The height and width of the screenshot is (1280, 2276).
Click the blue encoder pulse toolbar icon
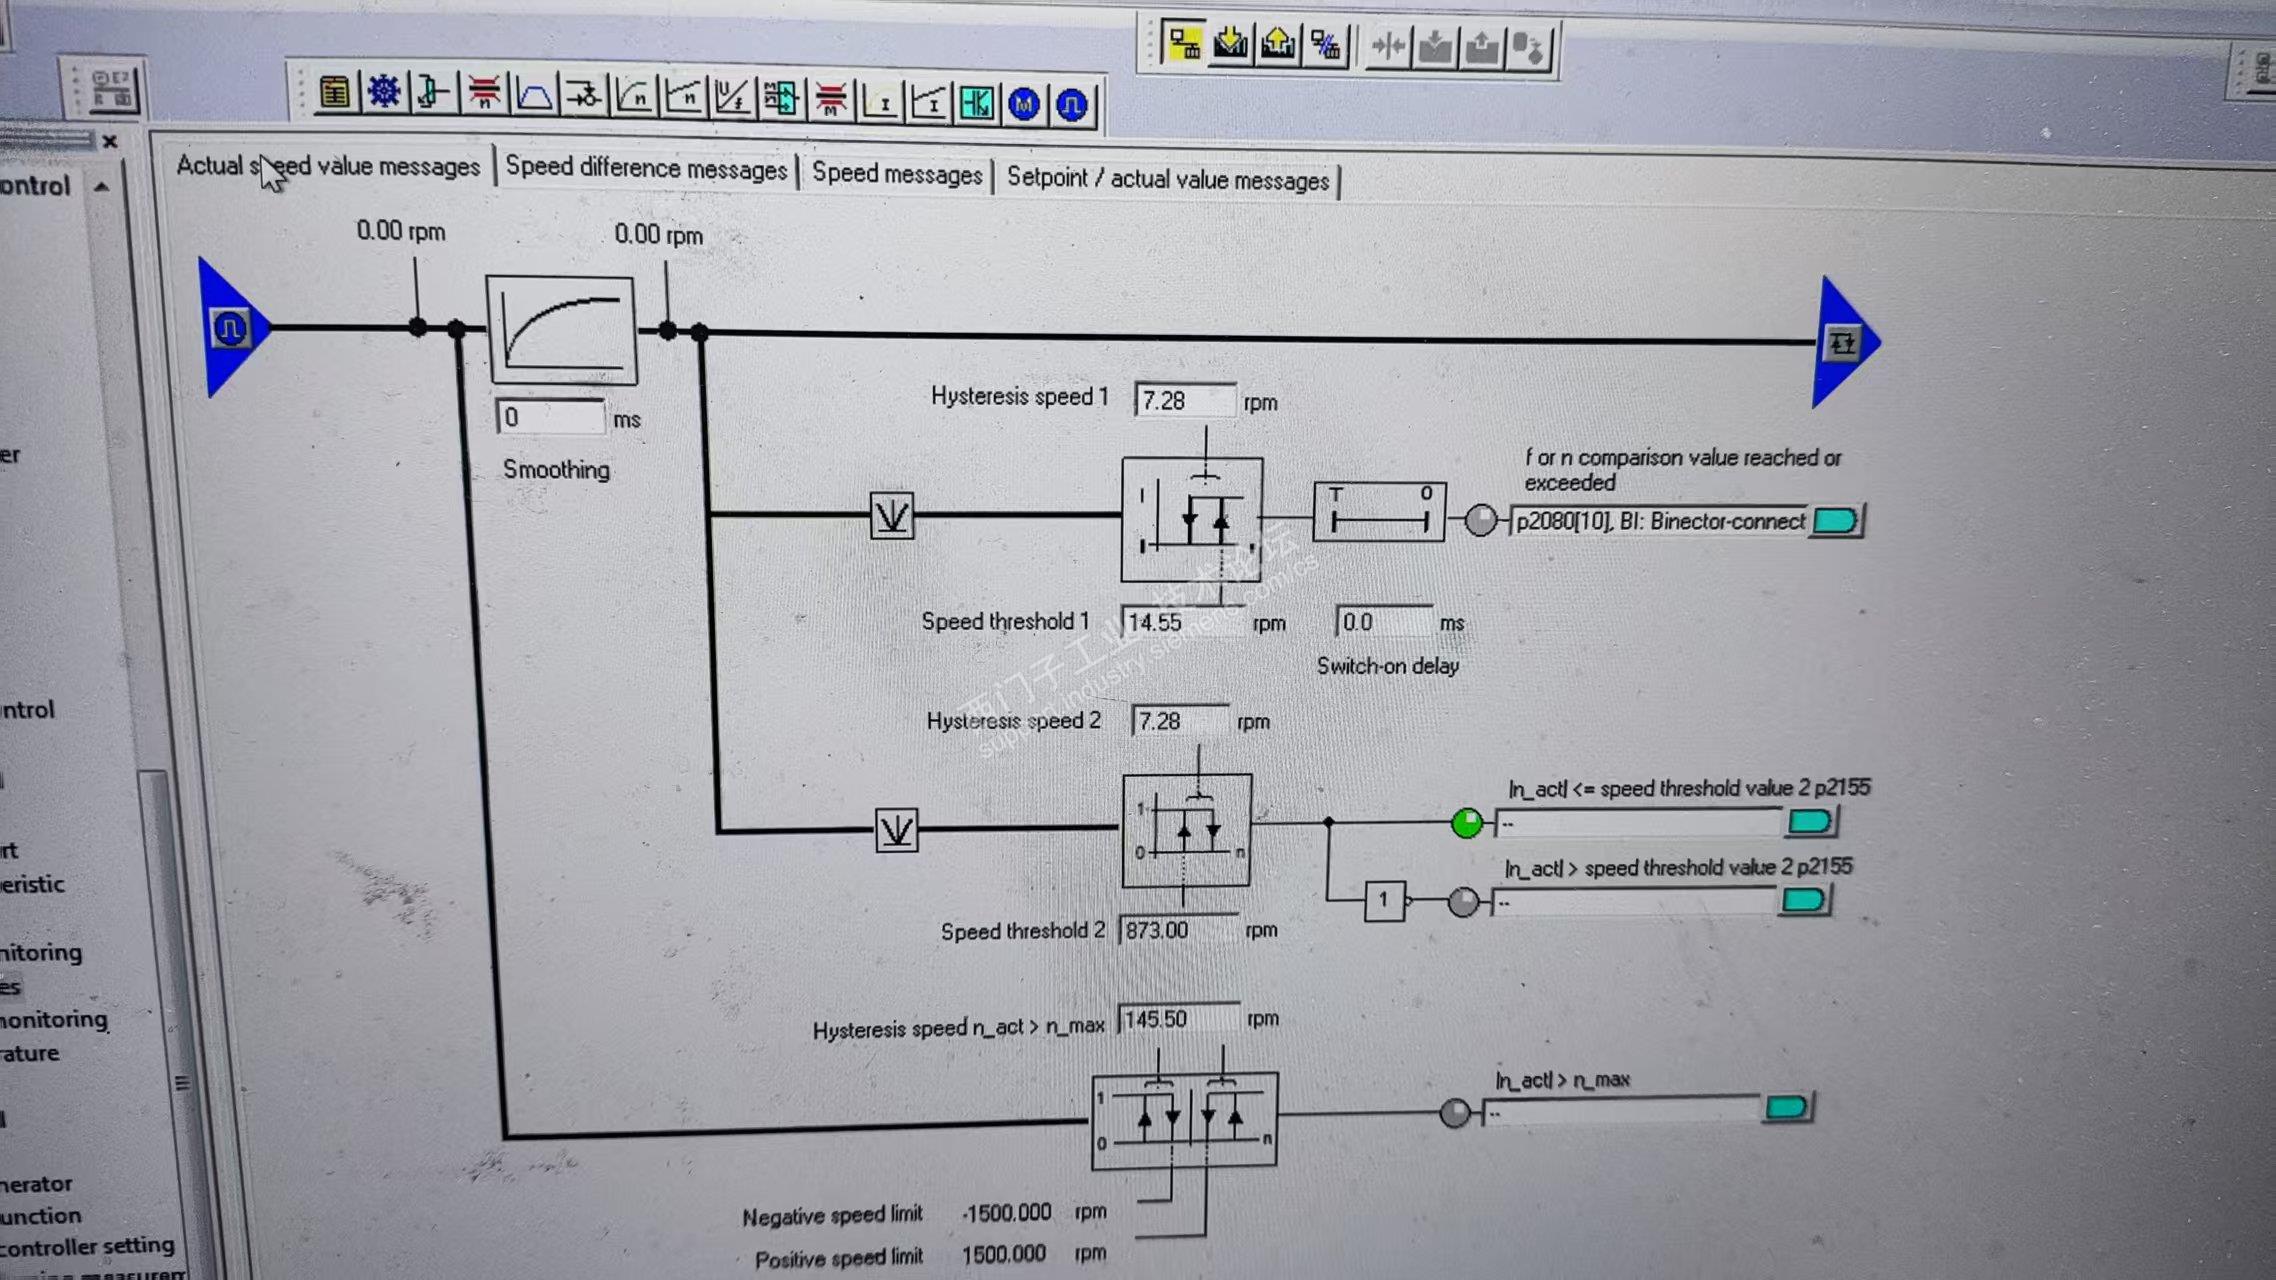pyautogui.click(x=1071, y=105)
